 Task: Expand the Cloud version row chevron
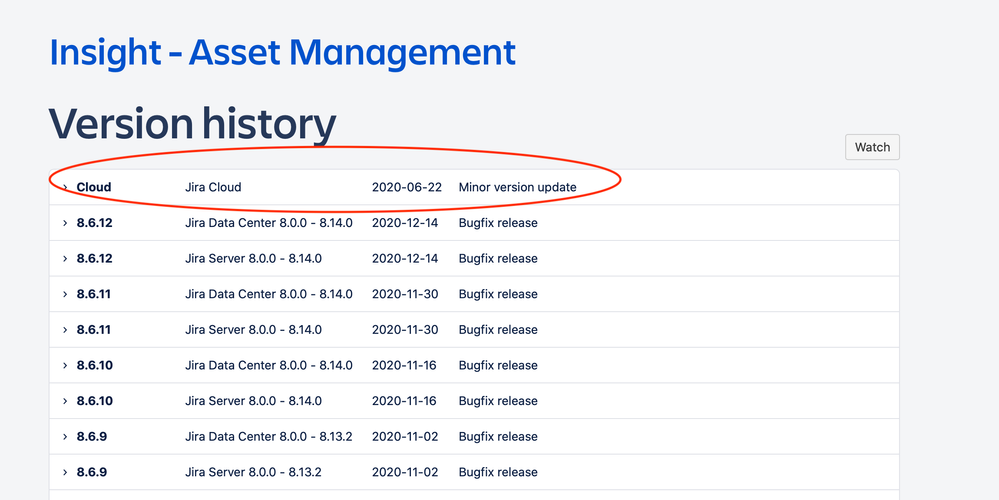coord(65,187)
